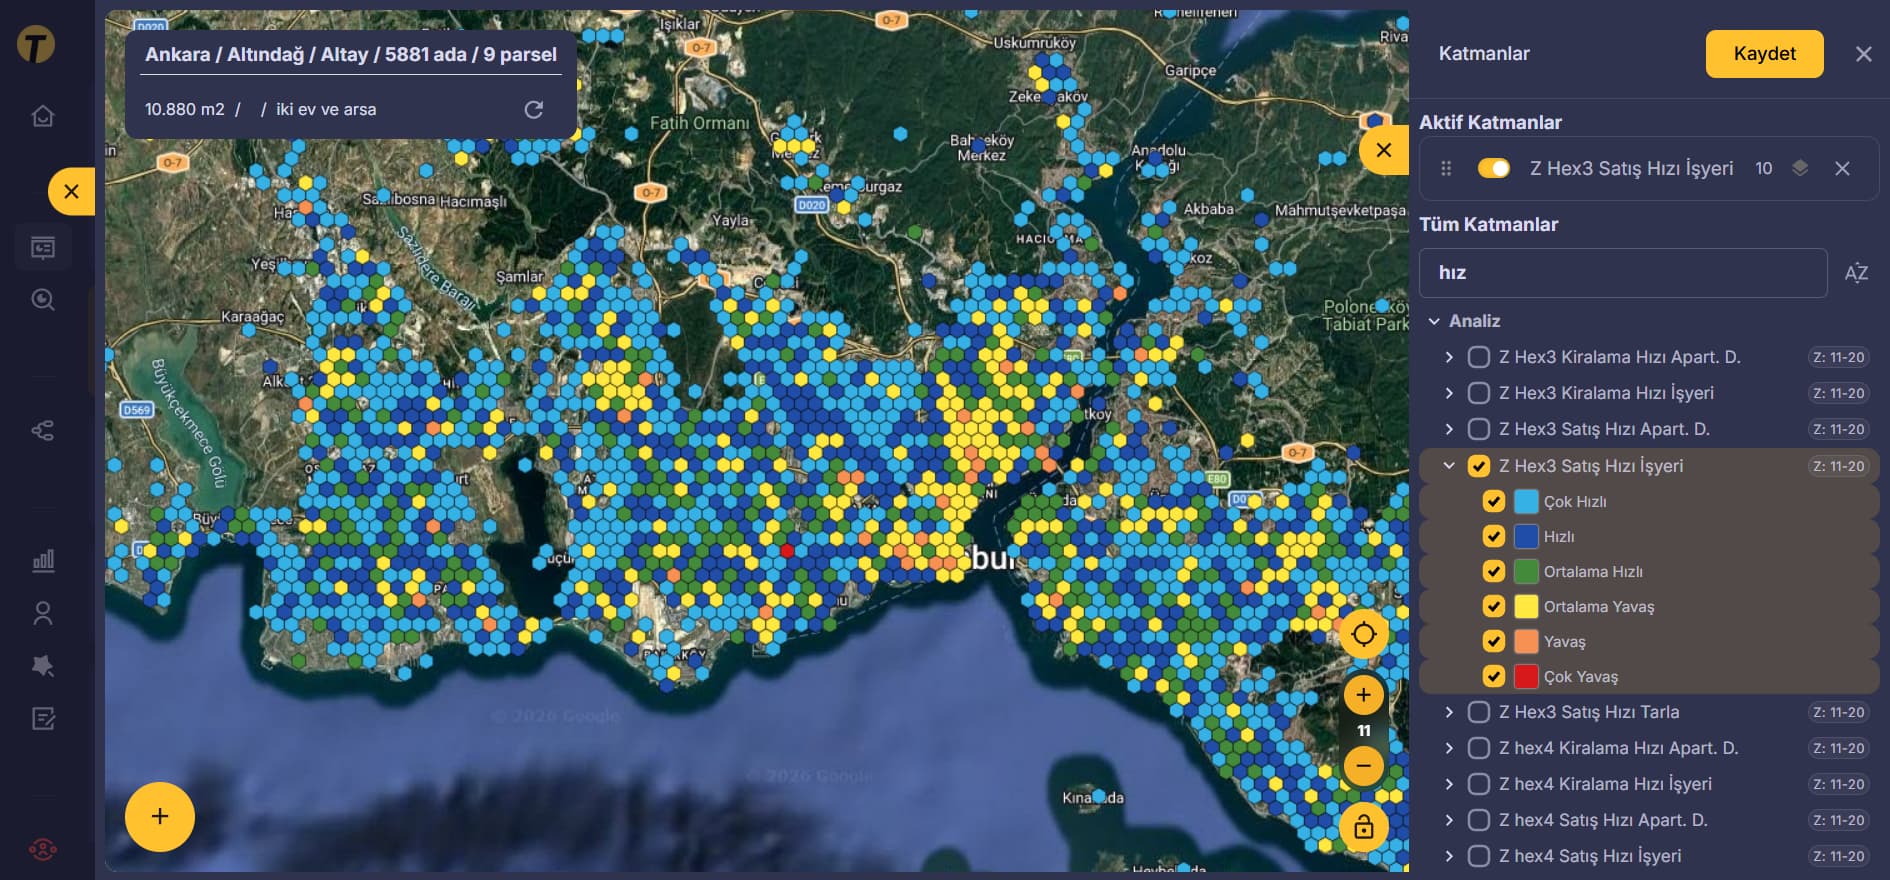This screenshot has width=1890, height=880.
Task: Click the red Çok Yavaş swatch
Action: [x=1526, y=677]
